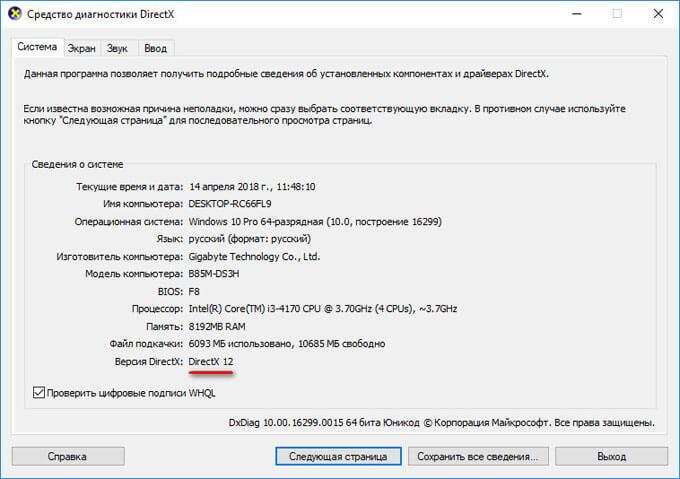Click the Сведения о системе group label
The image size is (680, 479).
pos(78,164)
